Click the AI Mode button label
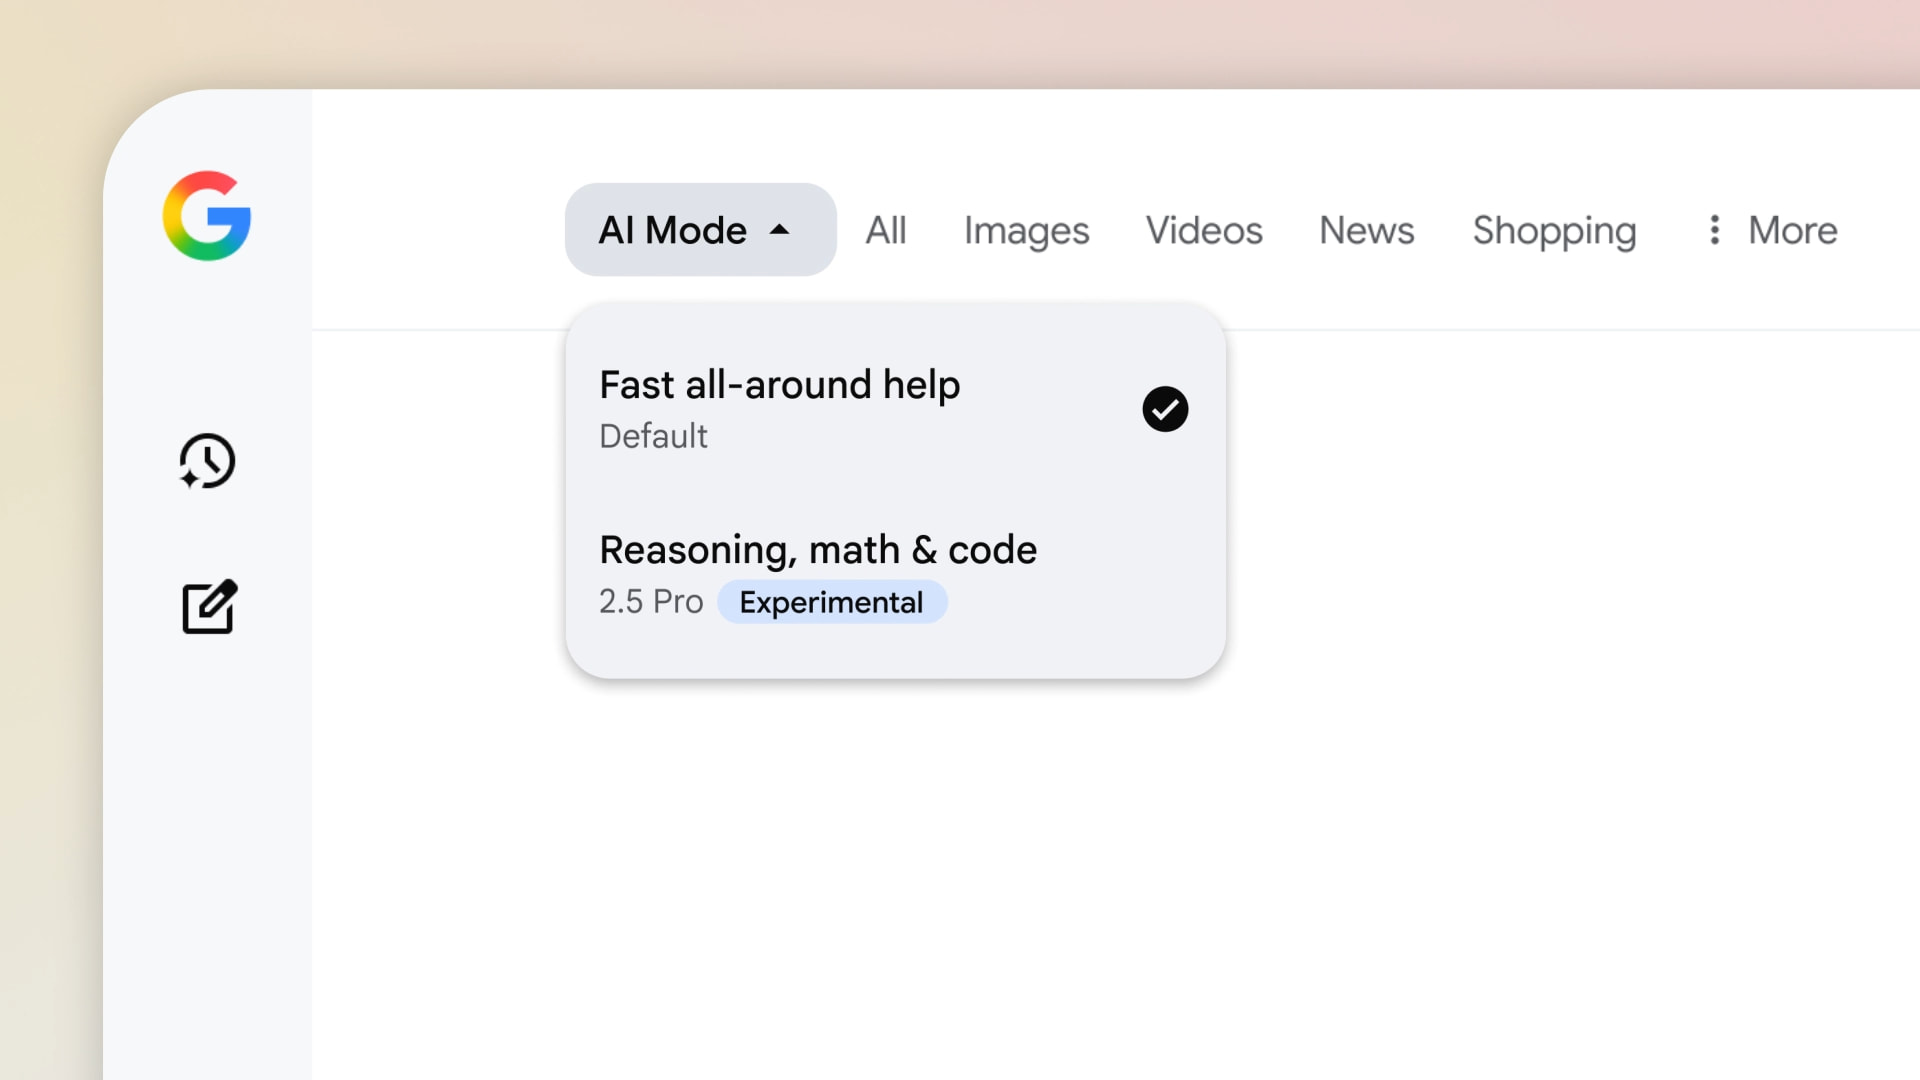The image size is (1920, 1080). click(x=672, y=230)
